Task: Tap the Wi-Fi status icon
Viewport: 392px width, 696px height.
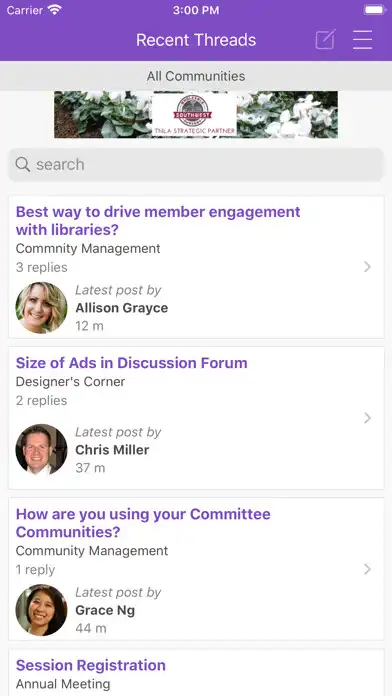Action: coord(55,10)
